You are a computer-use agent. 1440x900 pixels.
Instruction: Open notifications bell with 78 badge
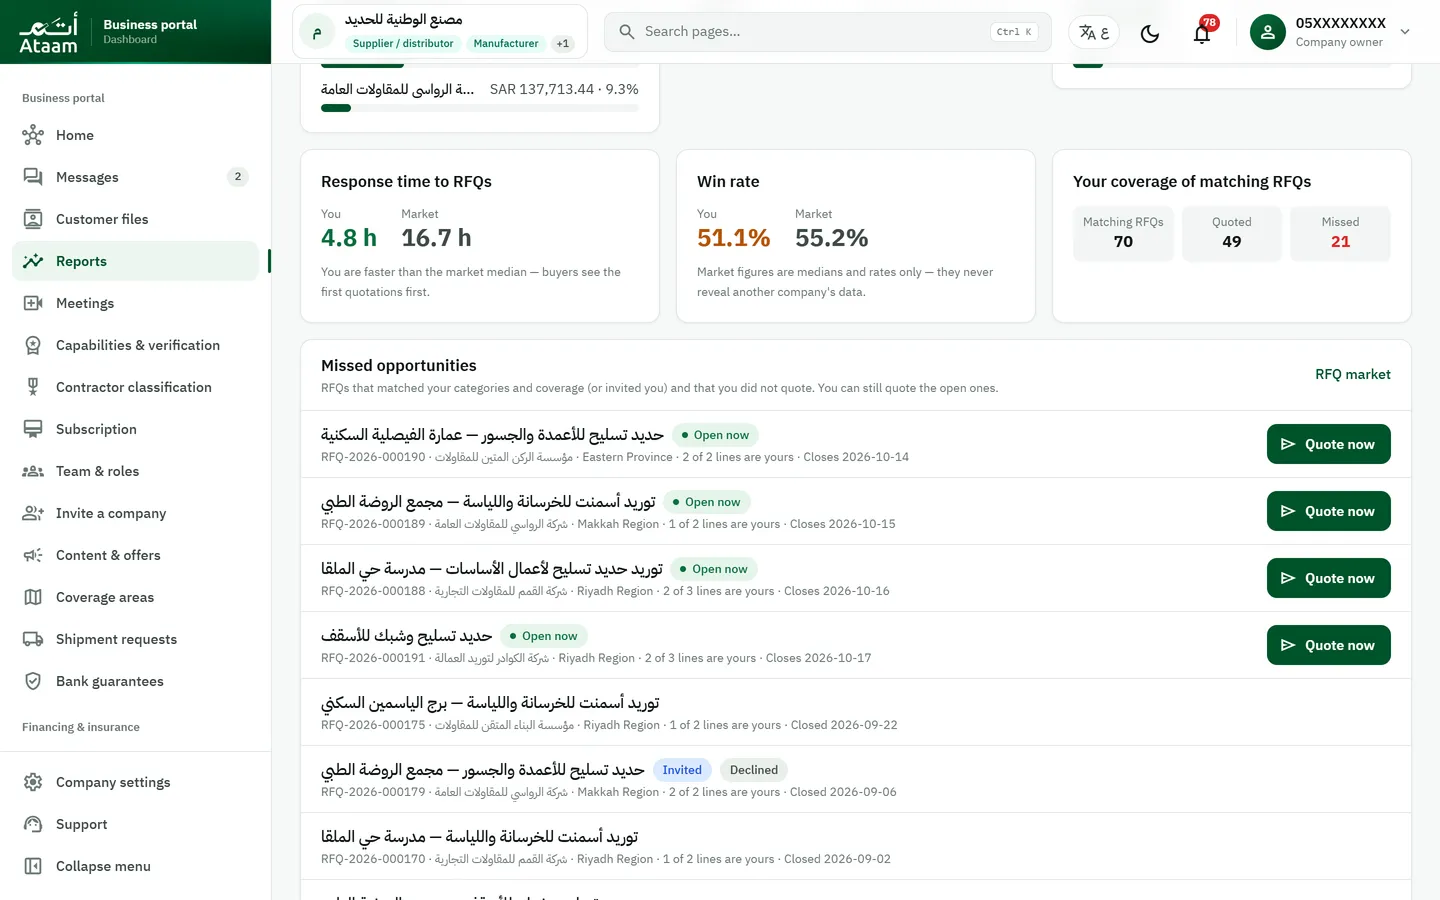(1202, 33)
